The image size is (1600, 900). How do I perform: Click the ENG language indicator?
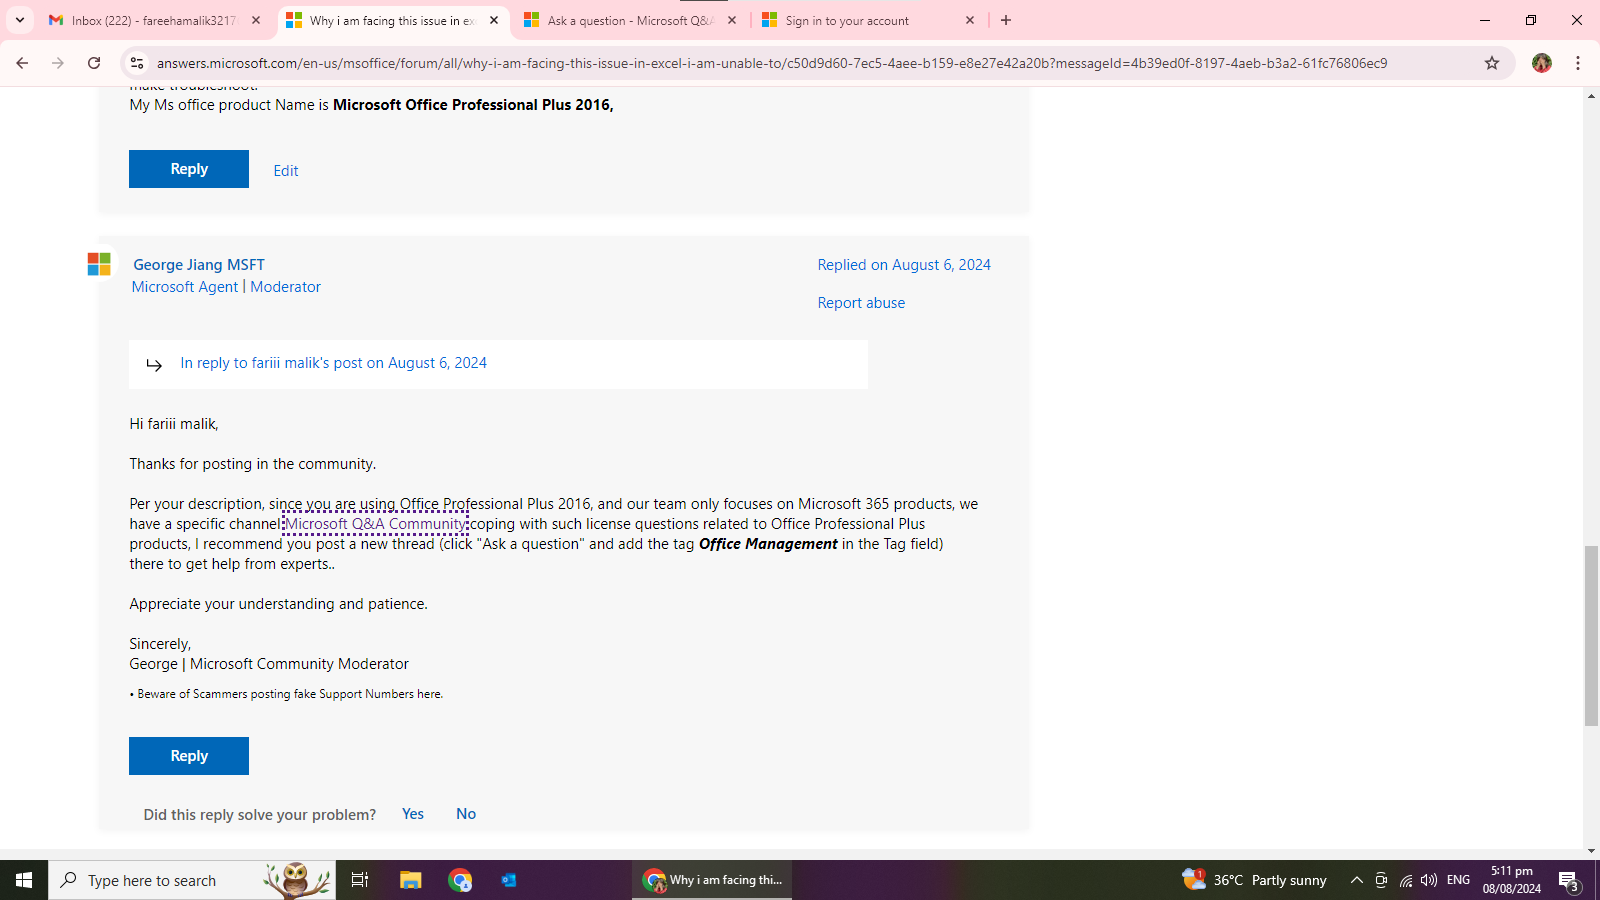coord(1459,880)
